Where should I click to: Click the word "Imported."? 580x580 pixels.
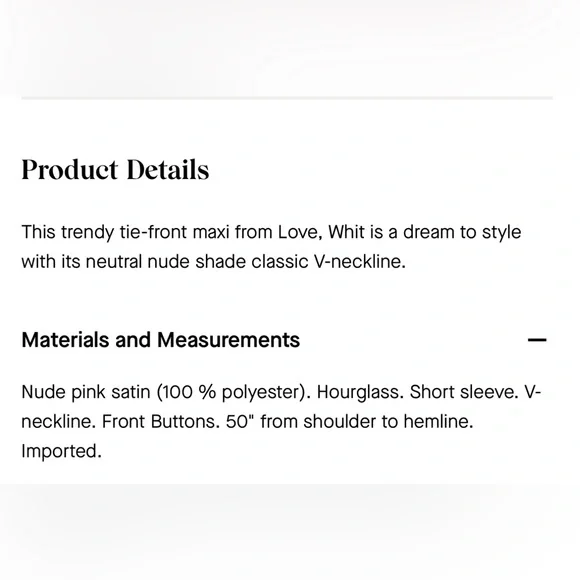click(x=61, y=451)
